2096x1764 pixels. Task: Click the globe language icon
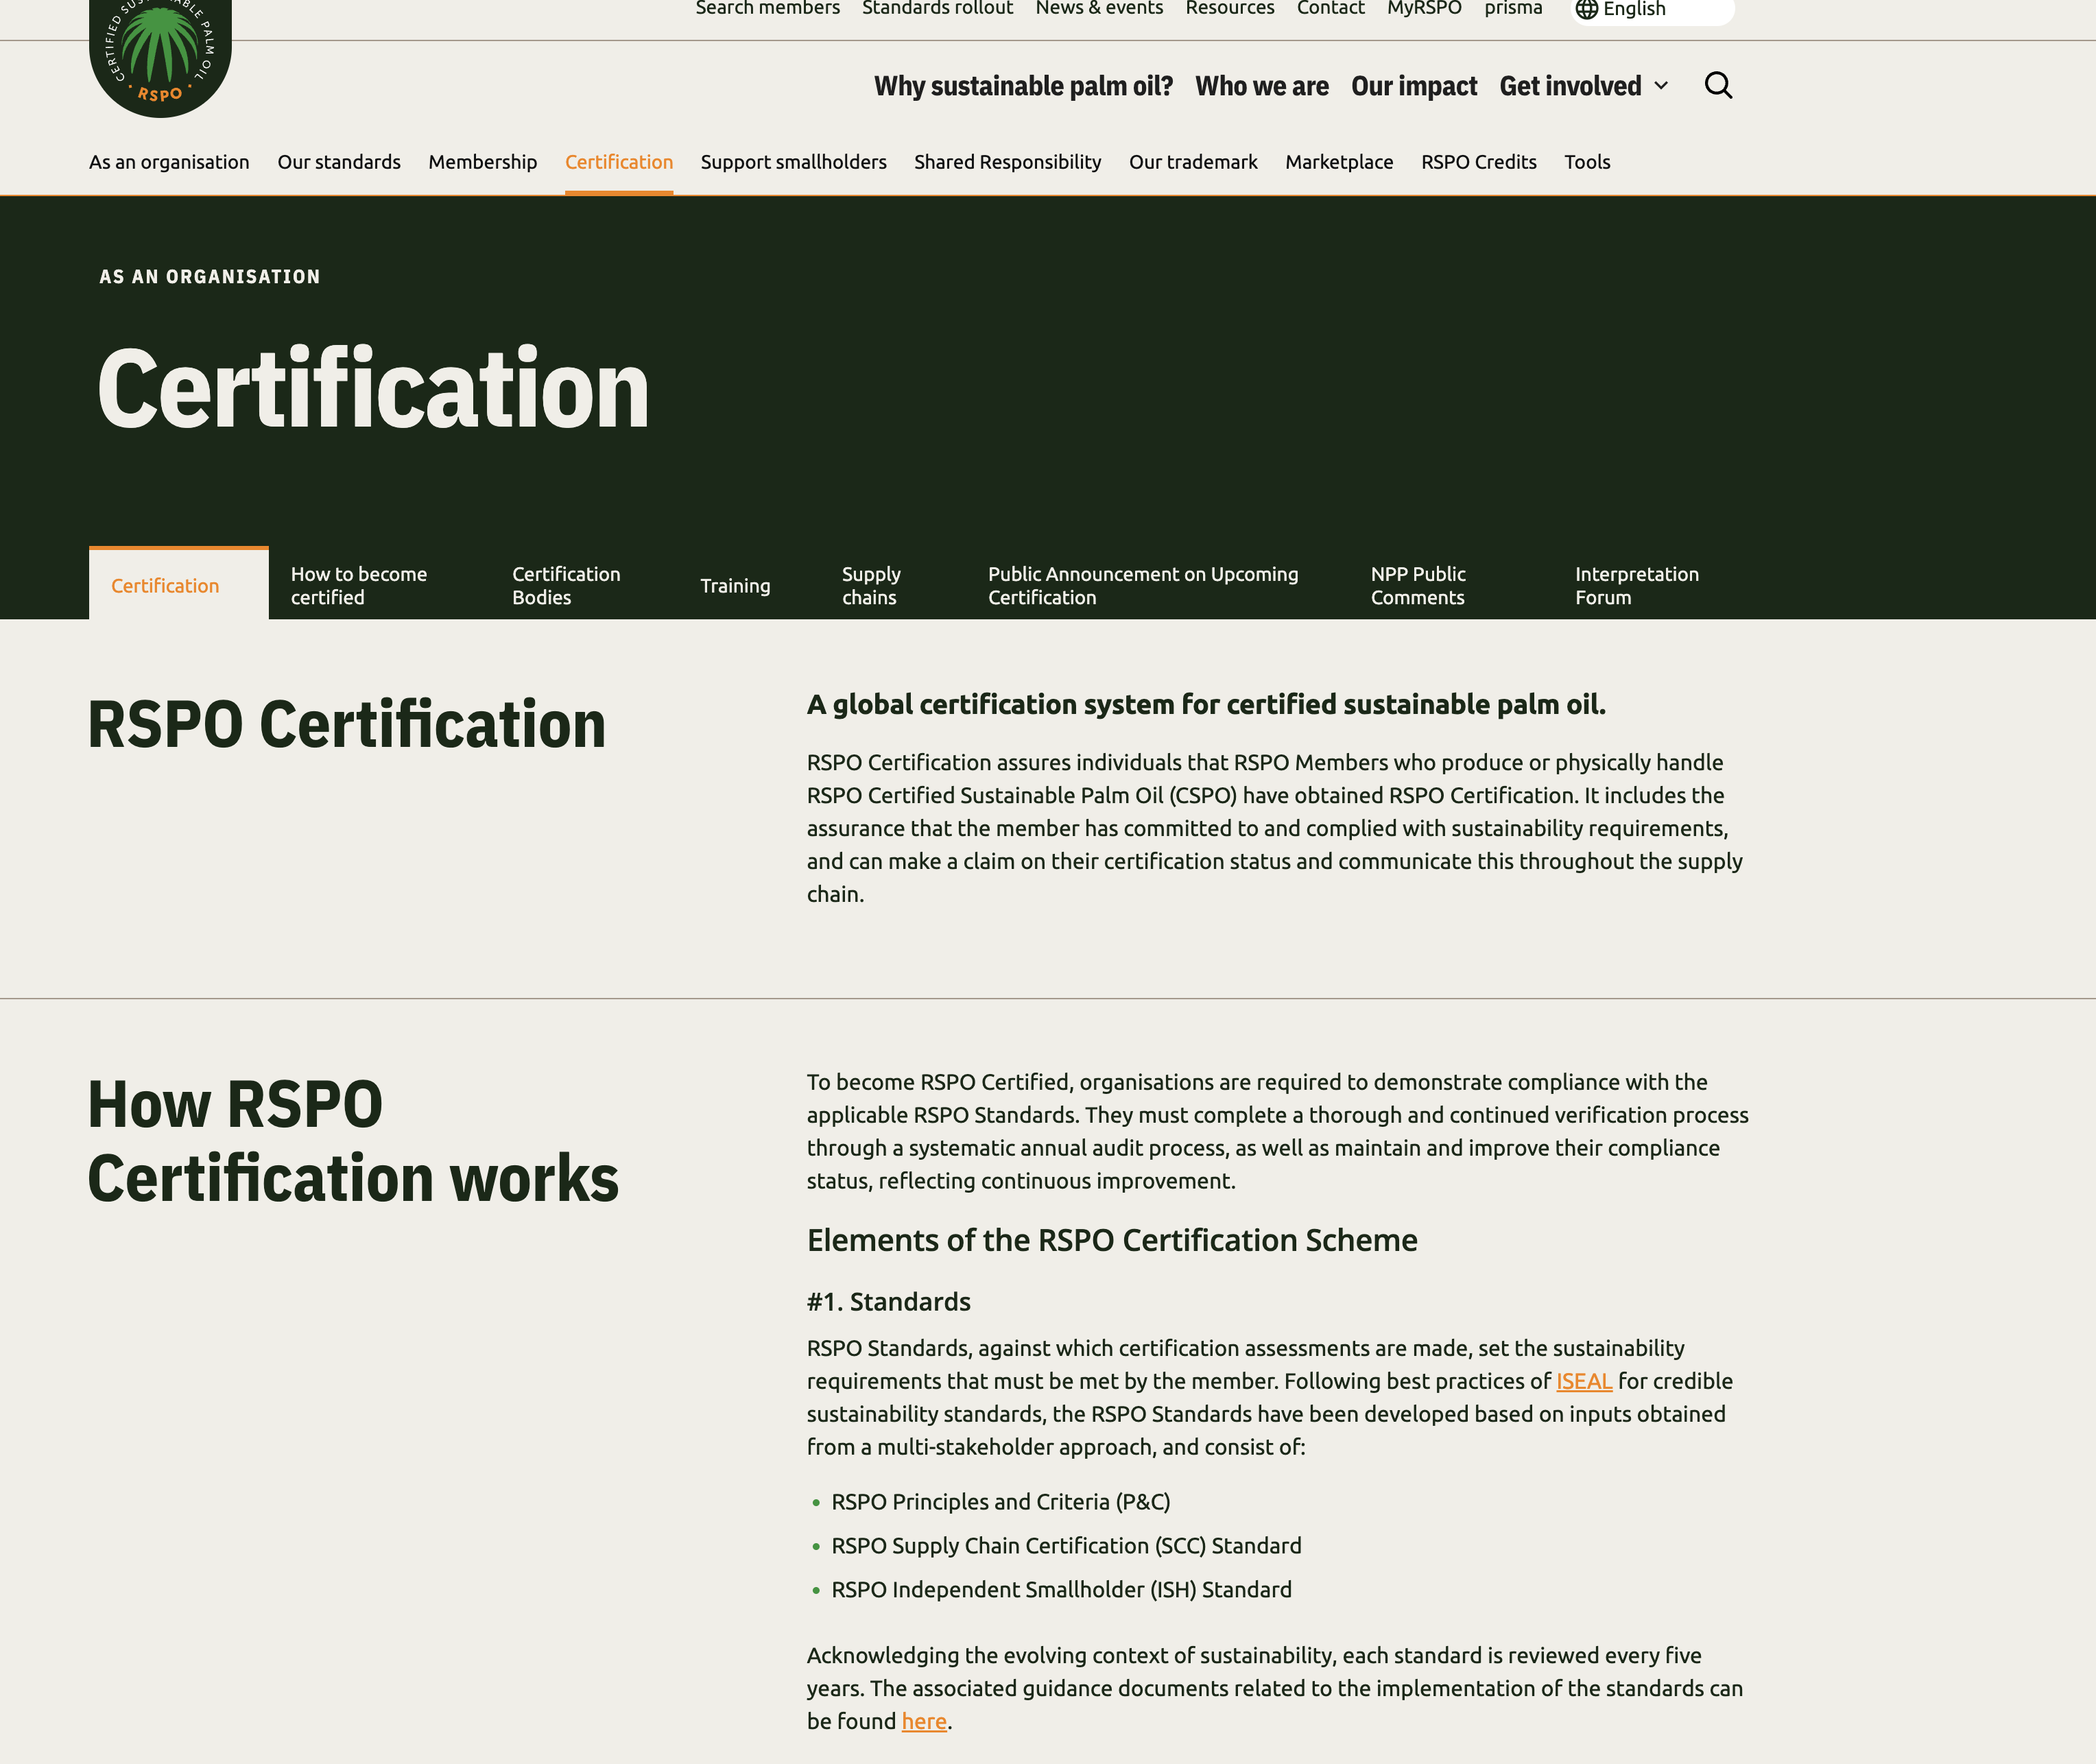point(1586,9)
